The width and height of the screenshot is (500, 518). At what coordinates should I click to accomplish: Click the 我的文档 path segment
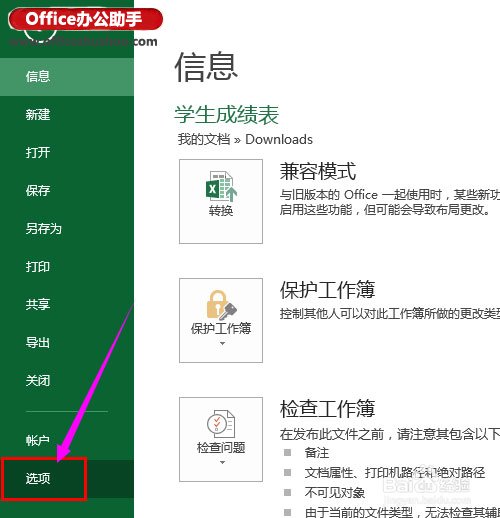(x=204, y=139)
